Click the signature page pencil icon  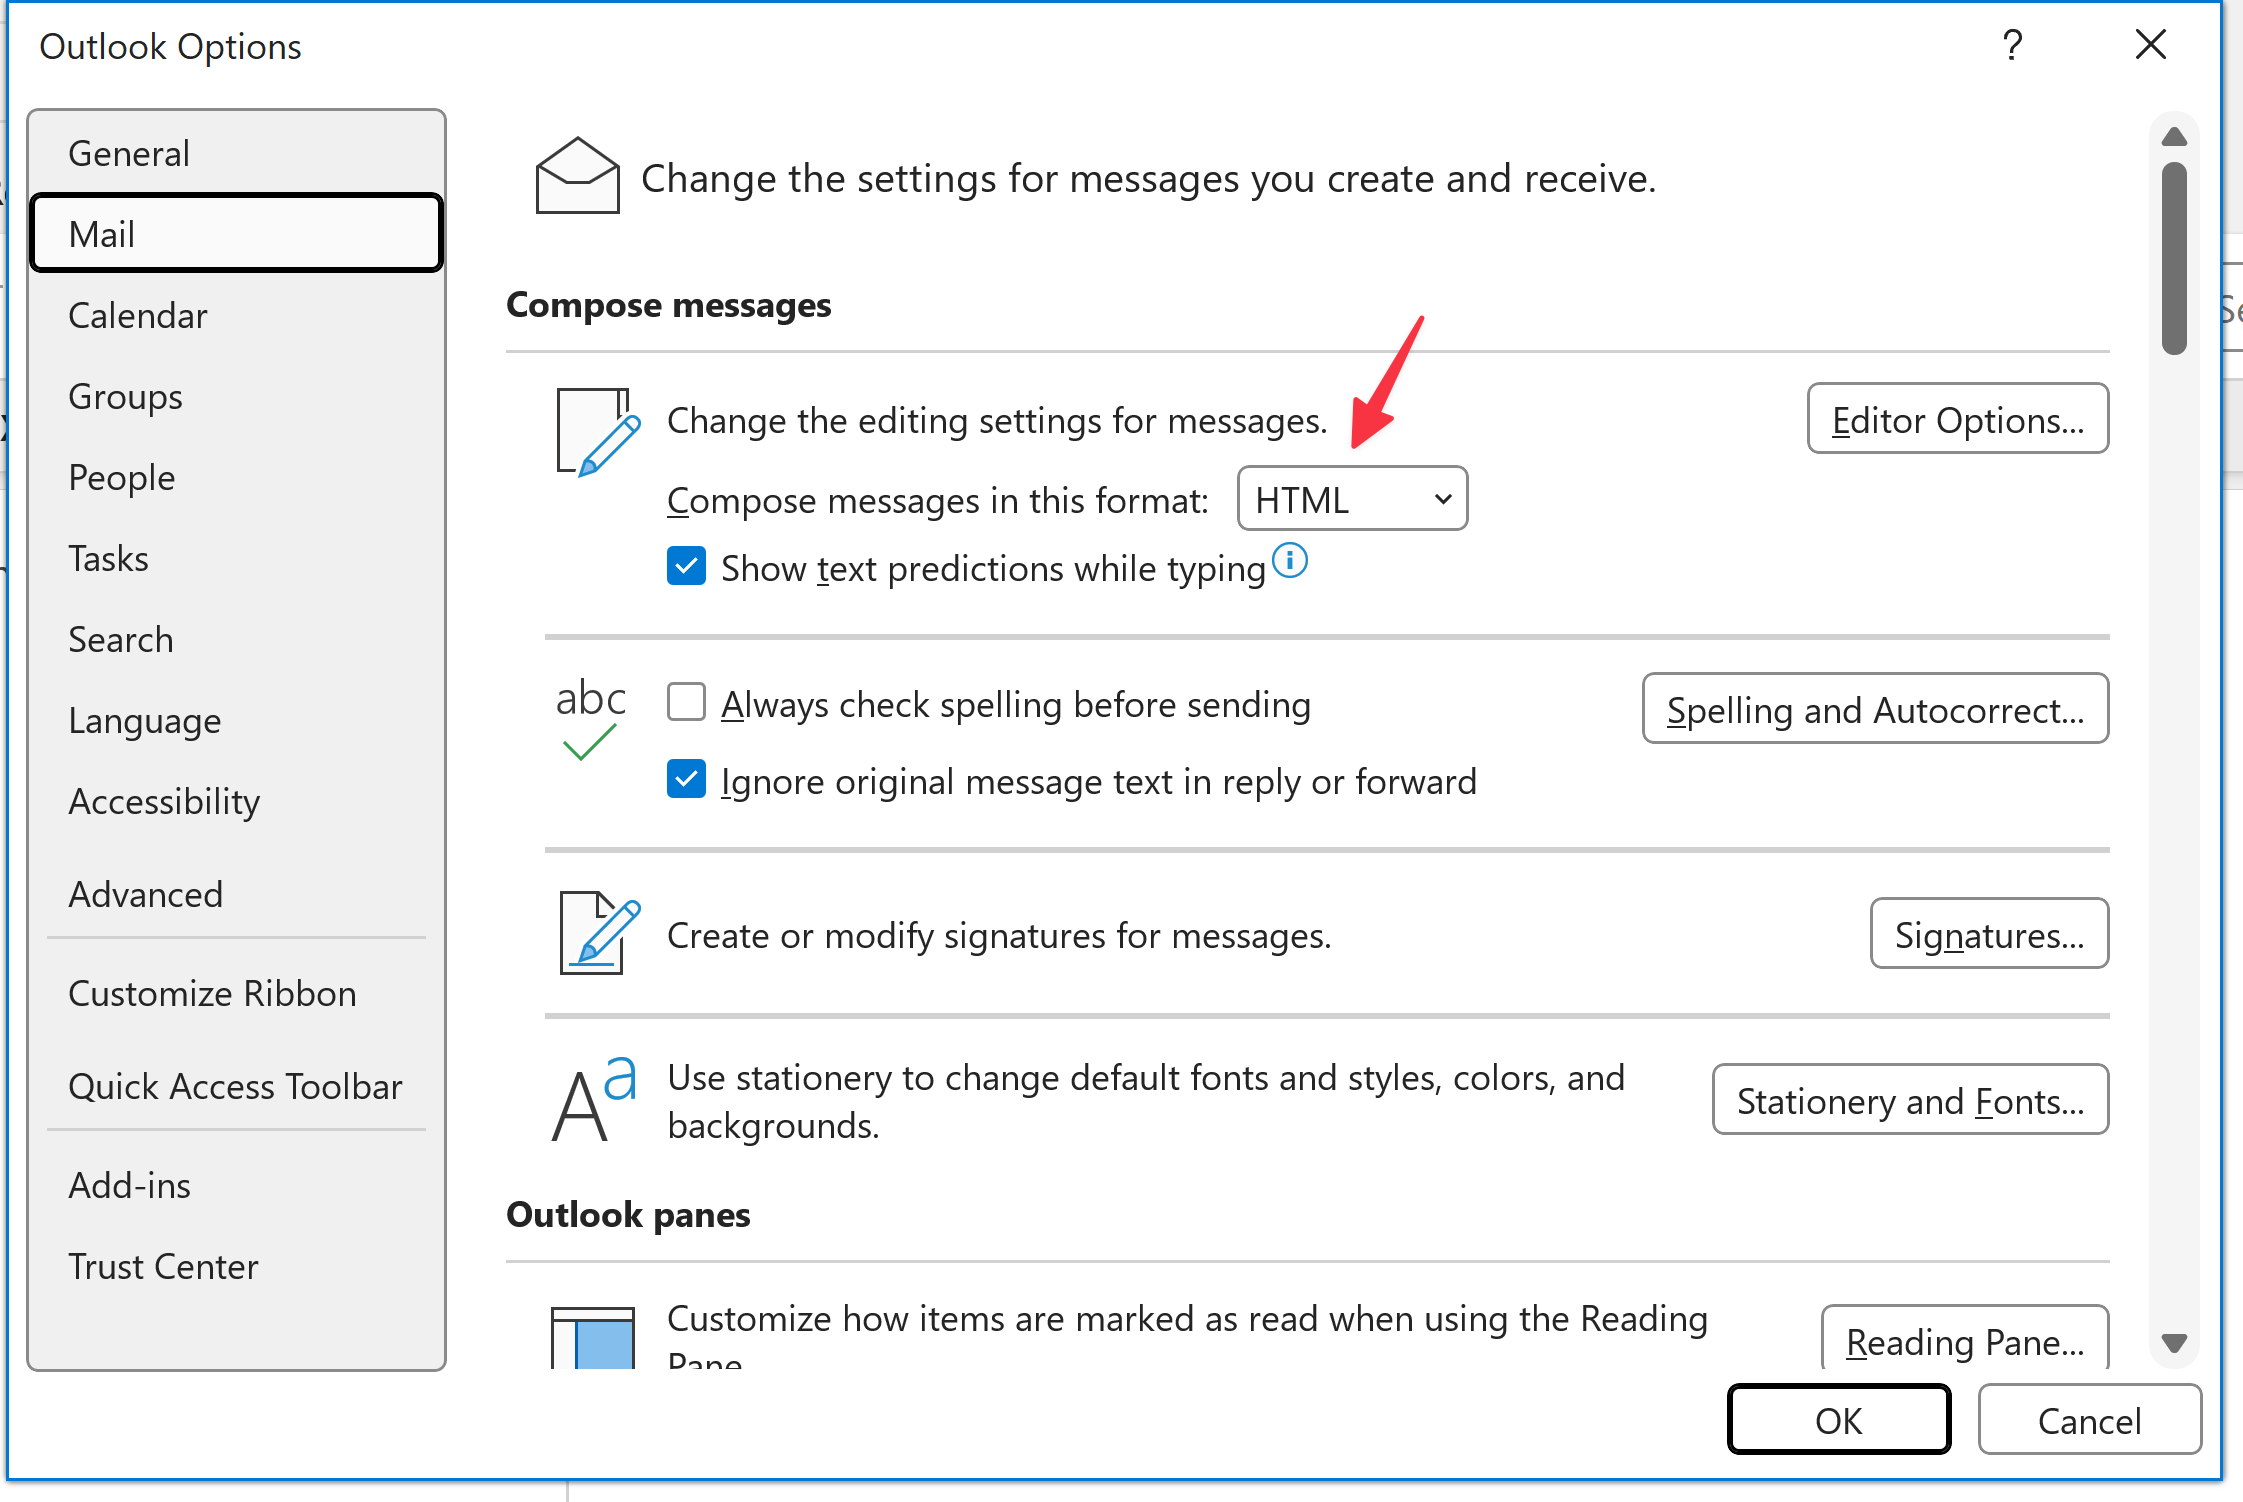(599, 934)
